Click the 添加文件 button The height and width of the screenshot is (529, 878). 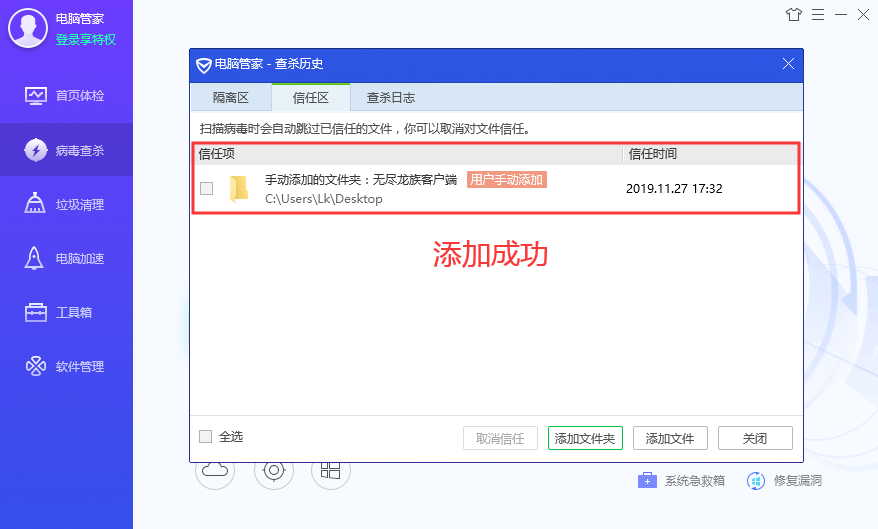[670, 438]
